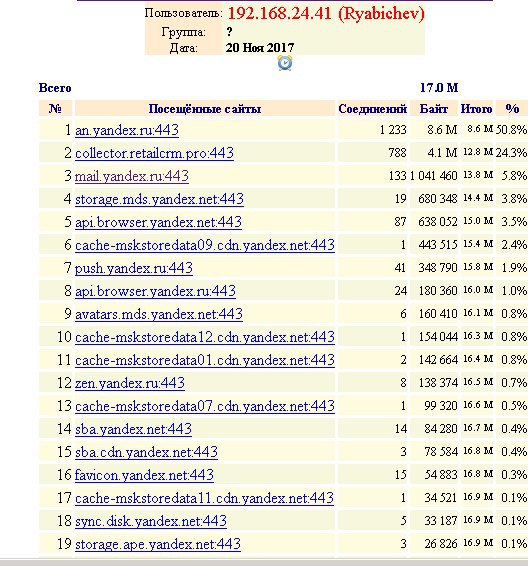Click the 50.8% percentage cell
The height and width of the screenshot is (566, 528).
[x=511, y=130]
